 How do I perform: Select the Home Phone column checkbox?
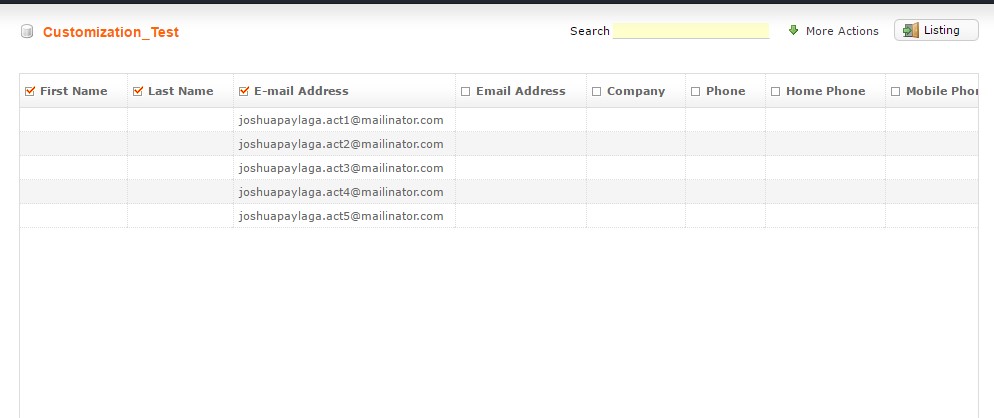(775, 92)
